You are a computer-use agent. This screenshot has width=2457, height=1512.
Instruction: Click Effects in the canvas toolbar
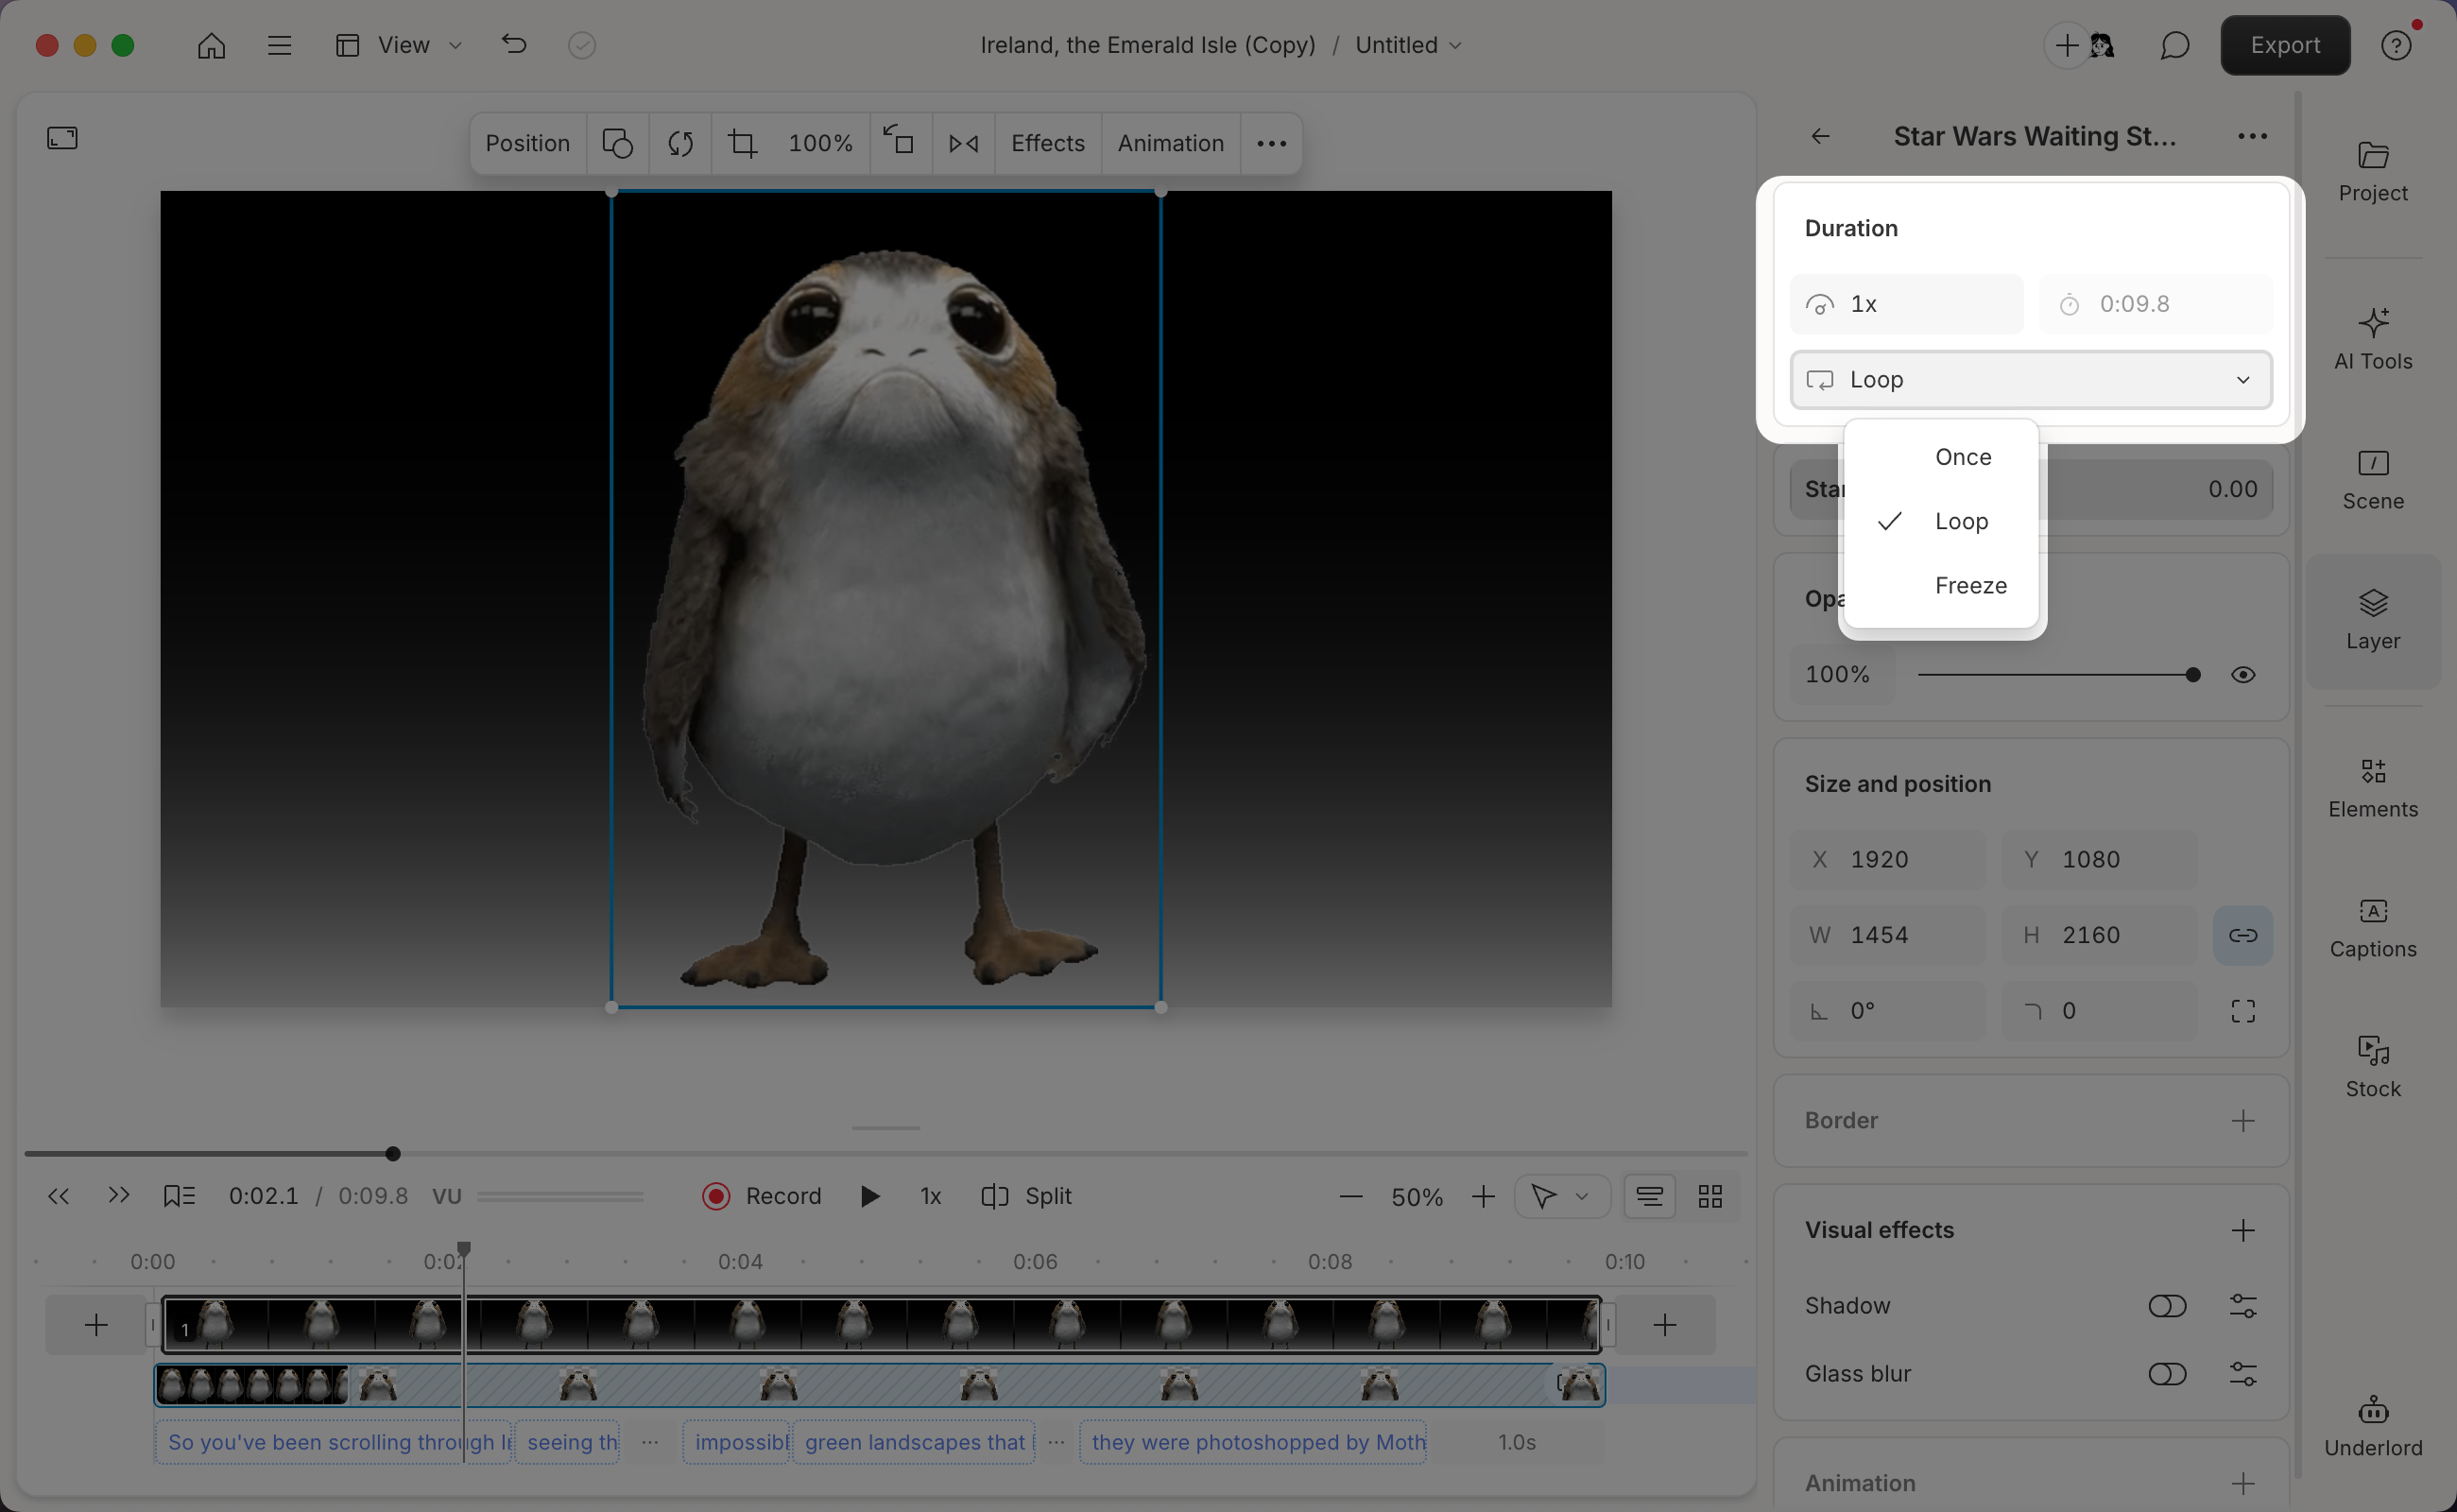(1047, 143)
